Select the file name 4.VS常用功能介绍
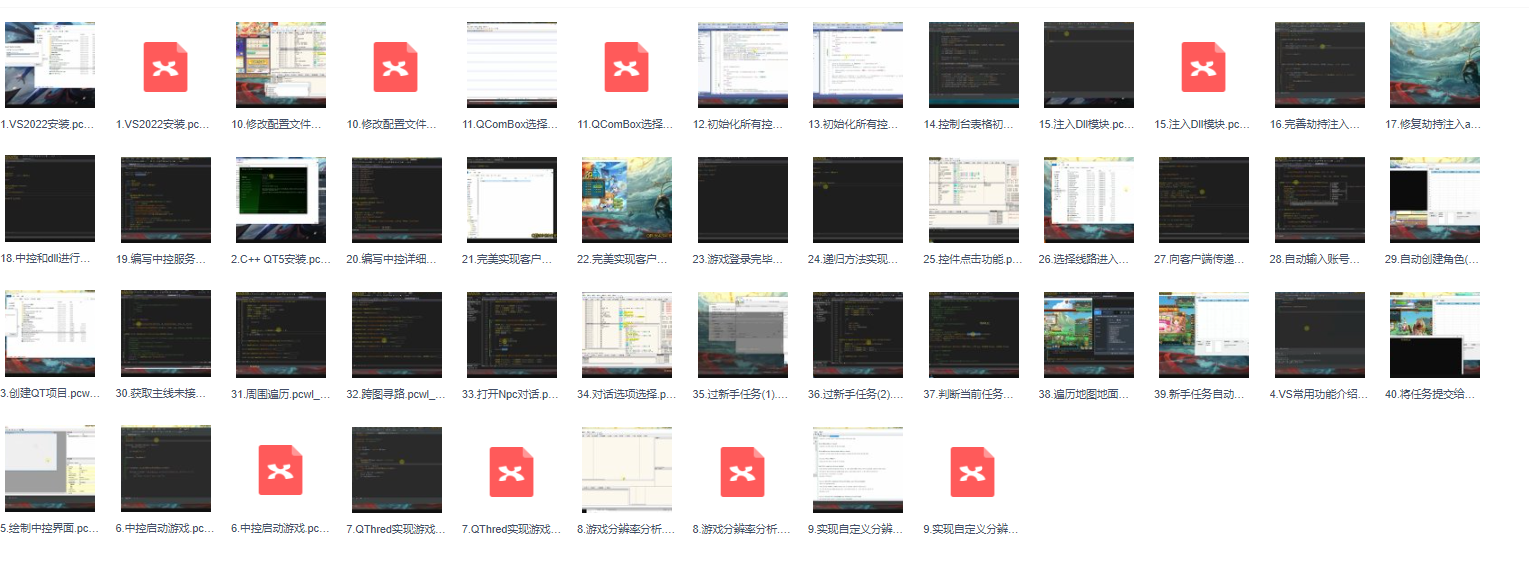Screen dimensions: 1529x573 click(x=1320, y=394)
